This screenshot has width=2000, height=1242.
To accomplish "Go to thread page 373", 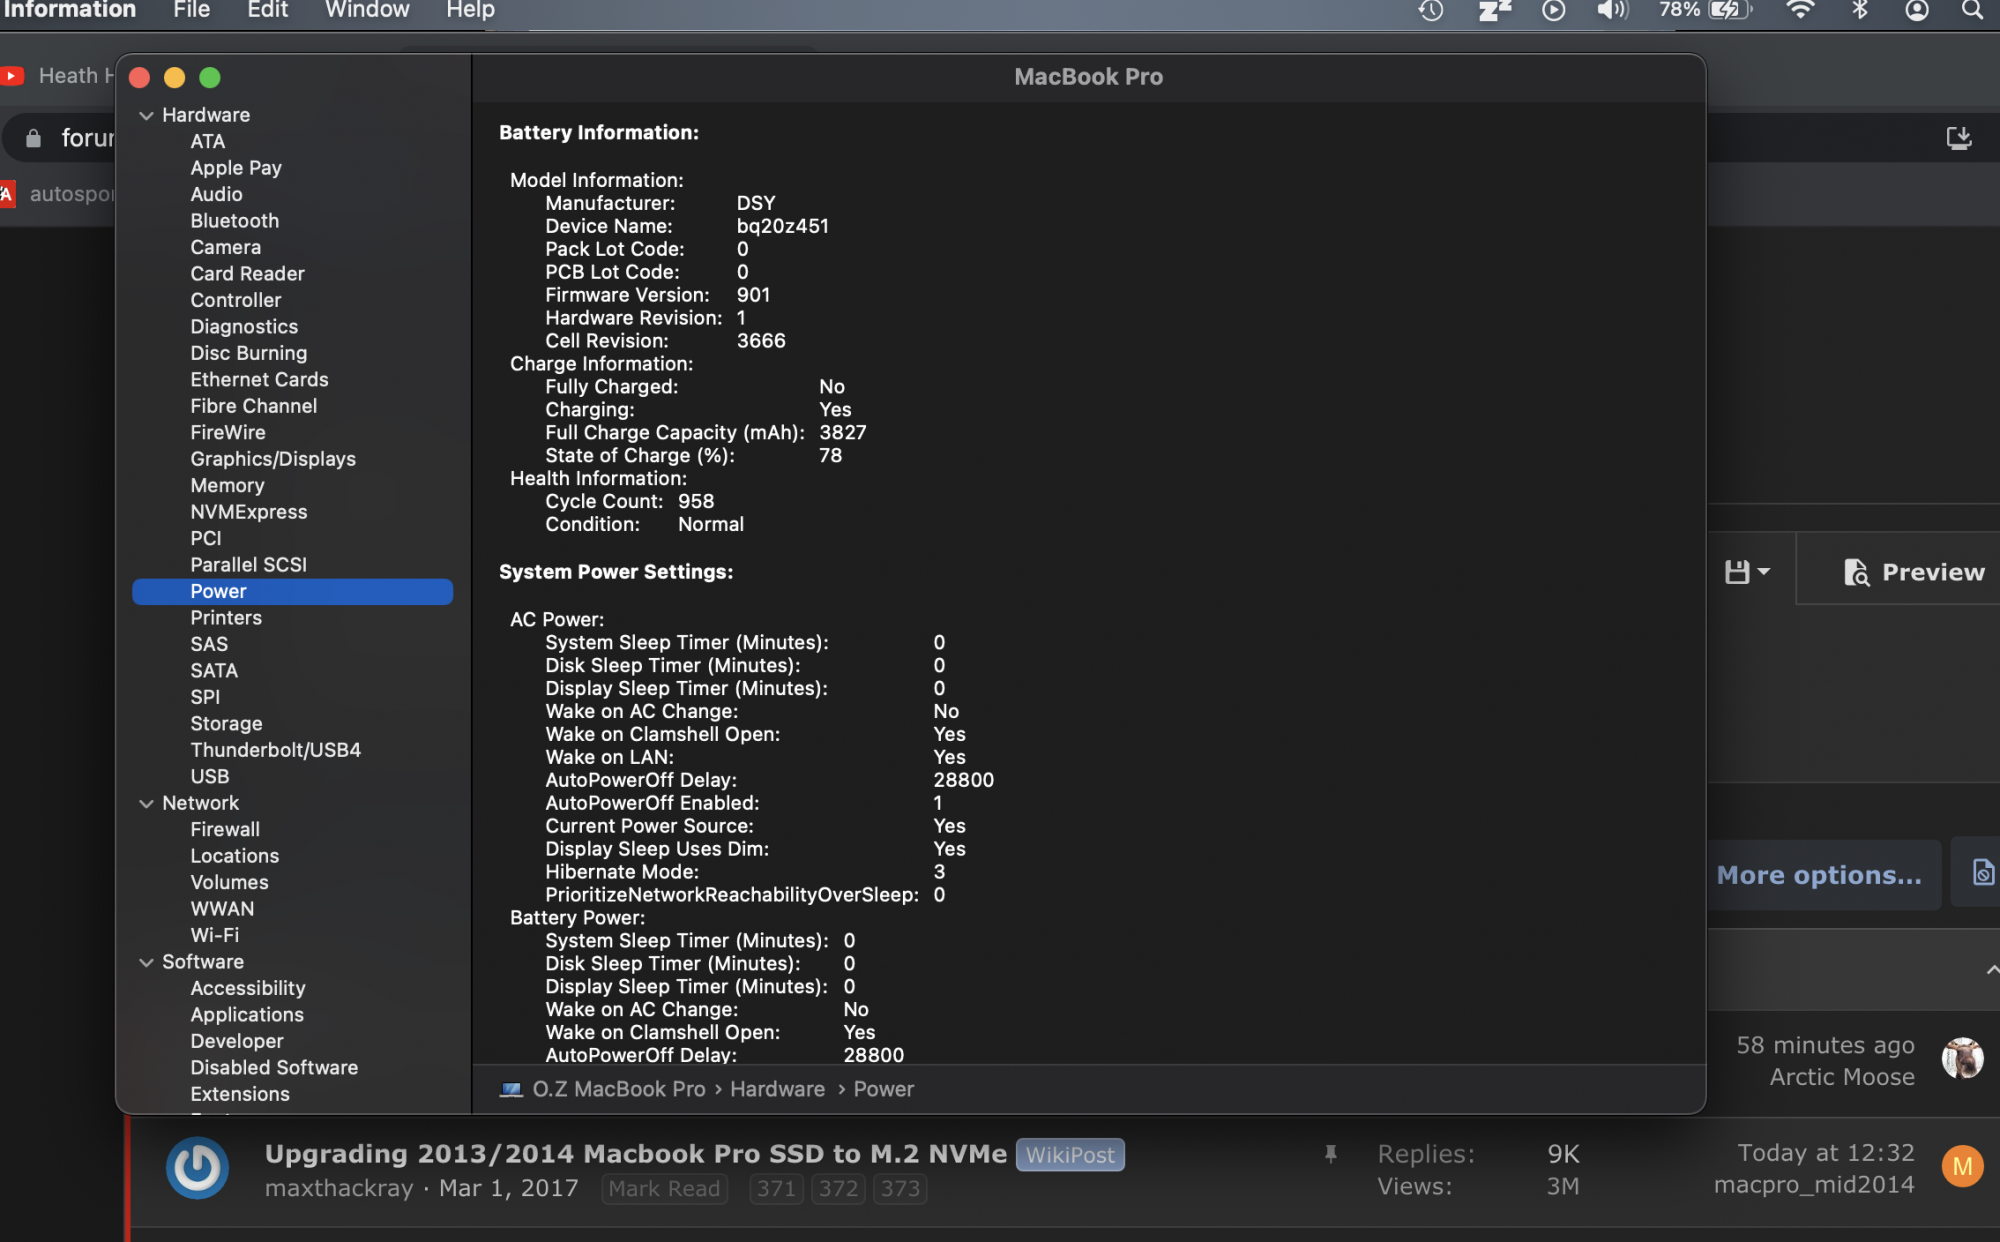I will click(x=900, y=1188).
